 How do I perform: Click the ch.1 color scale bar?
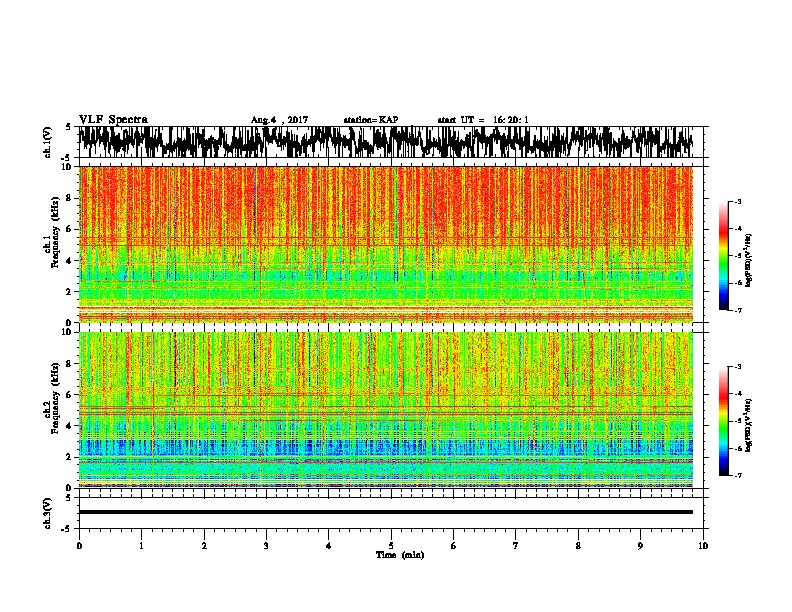[723, 256]
